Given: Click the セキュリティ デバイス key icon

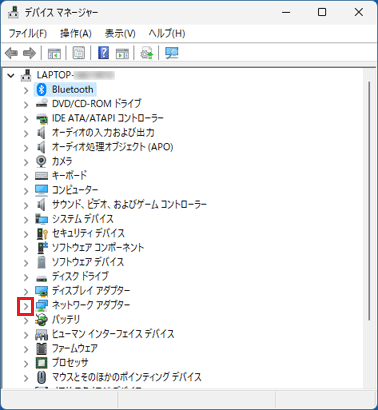Looking at the screenshot, I should tap(42, 233).
